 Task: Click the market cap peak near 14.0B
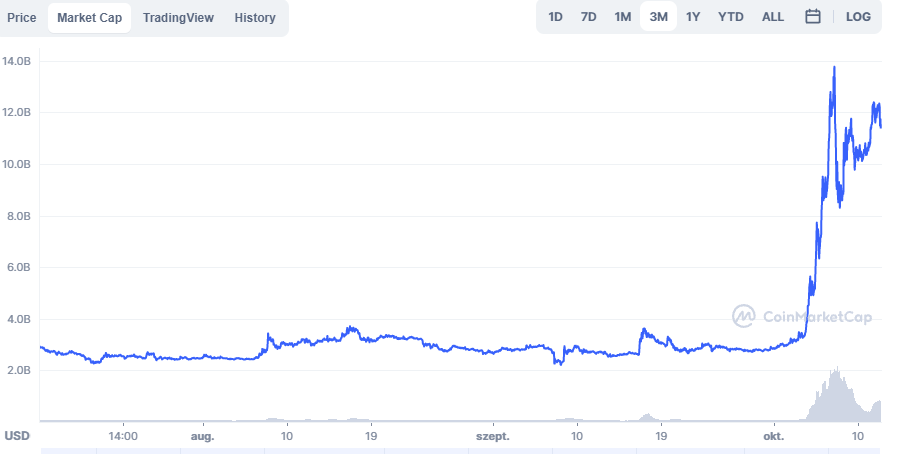834,68
